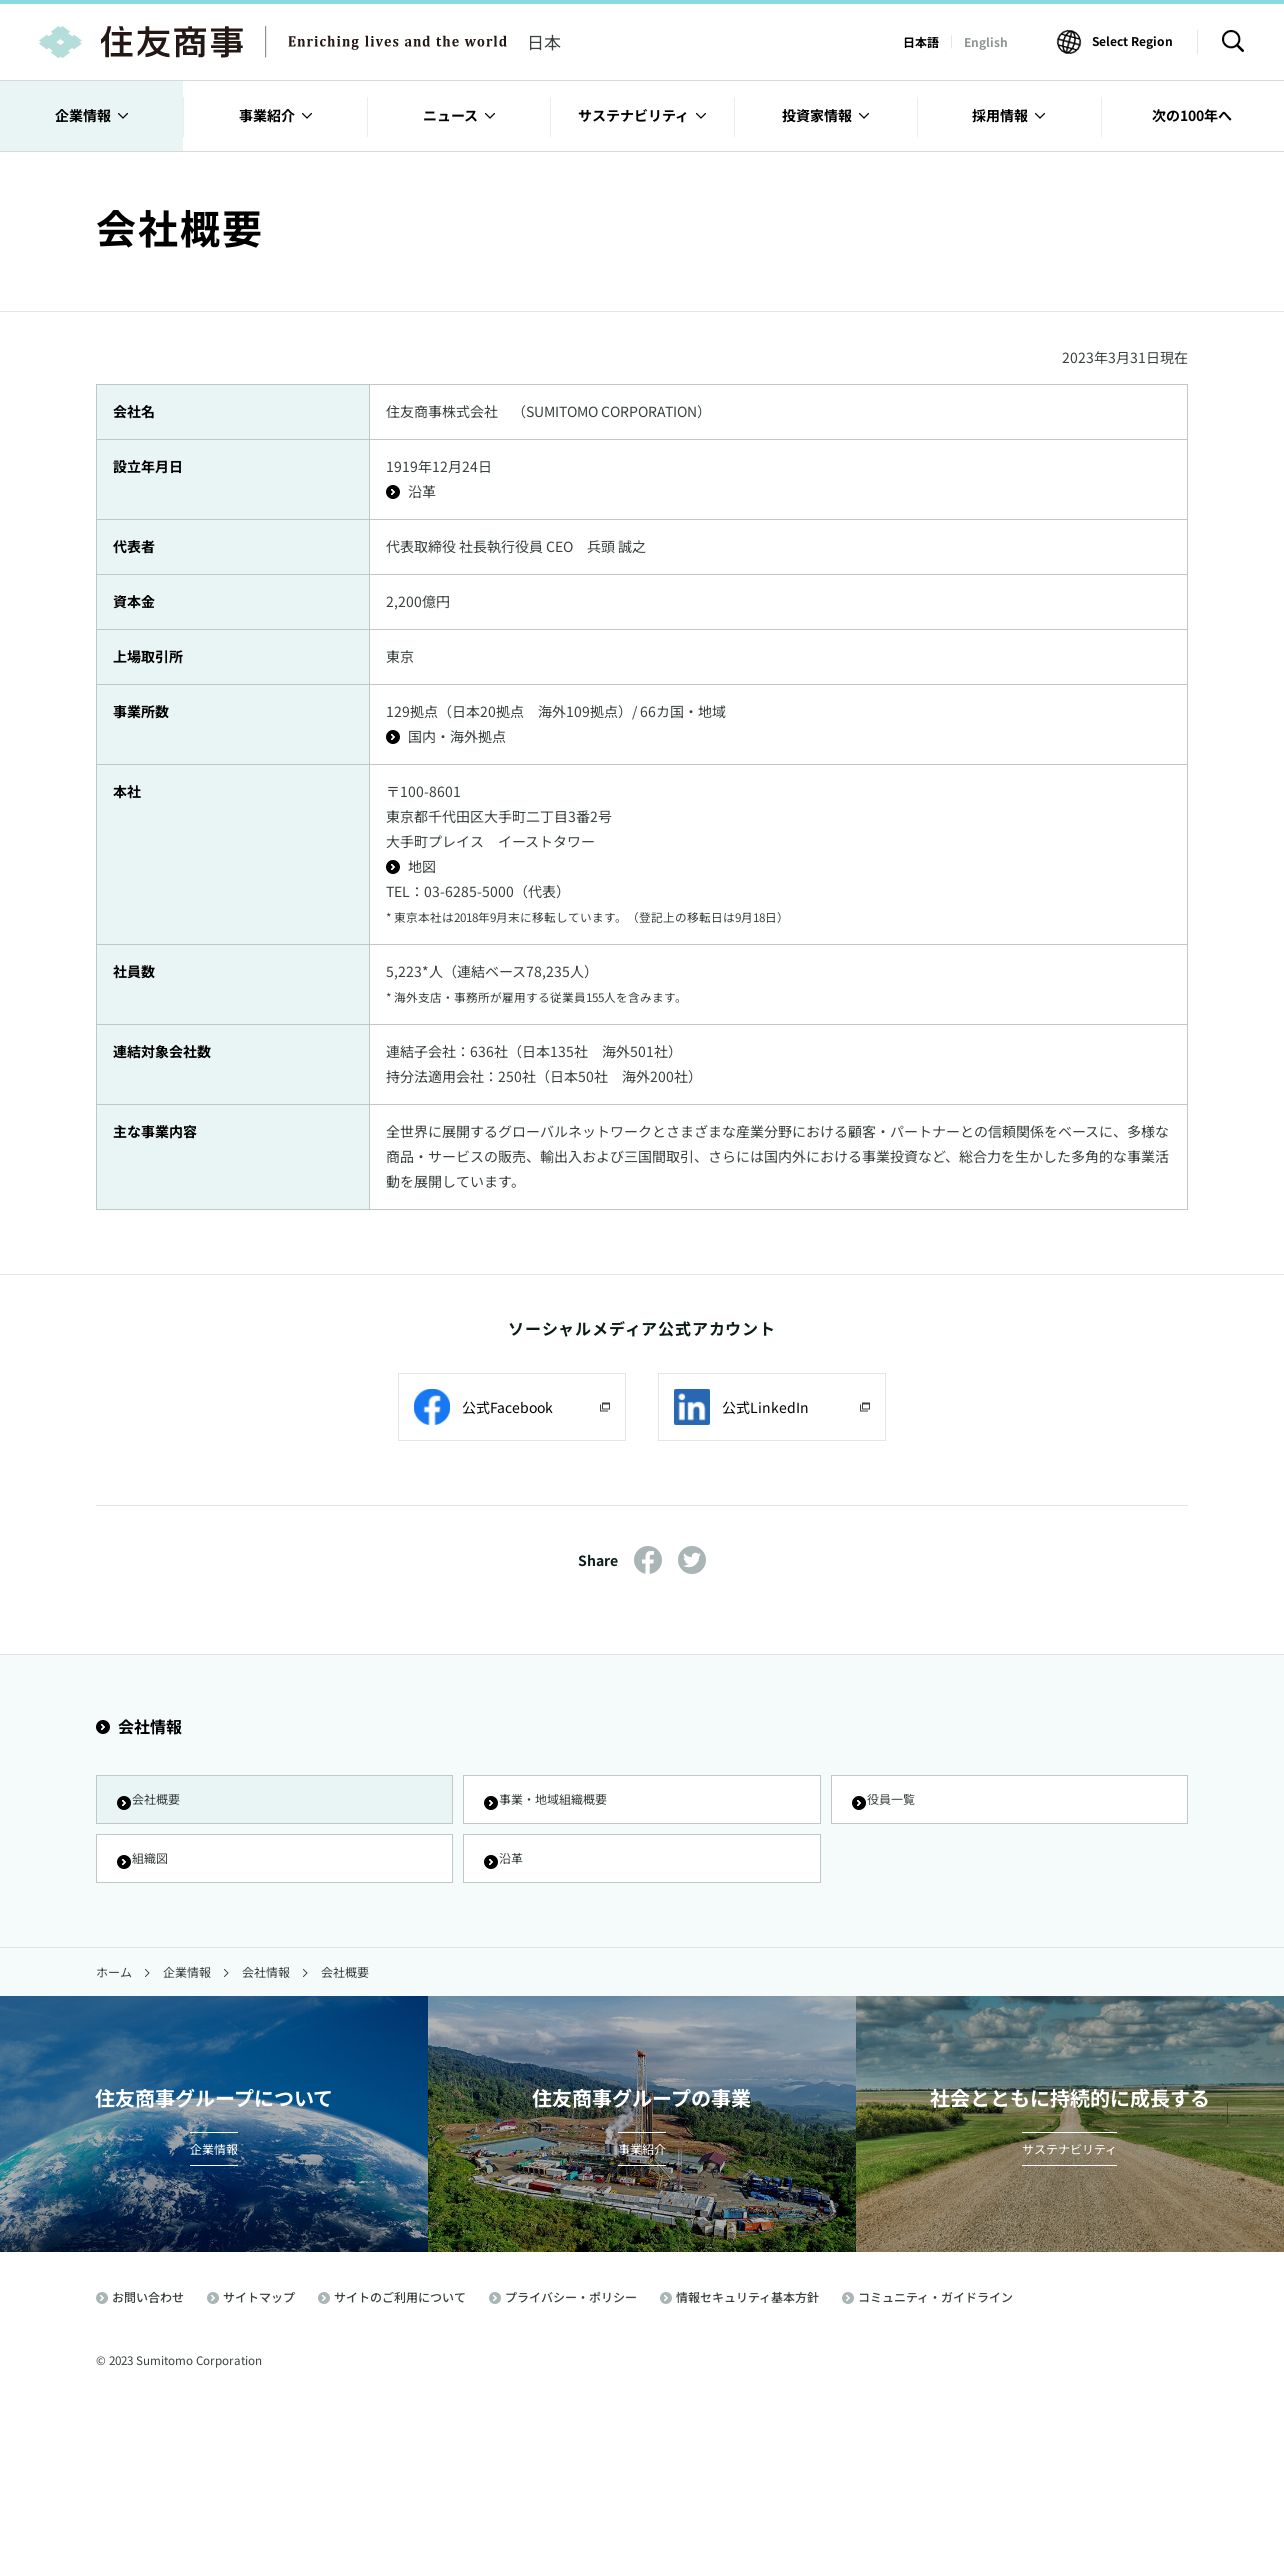The height and width of the screenshot is (2568, 1284).
Task: Open the 公式LinkedIn button
Action: [x=772, y=1407]
